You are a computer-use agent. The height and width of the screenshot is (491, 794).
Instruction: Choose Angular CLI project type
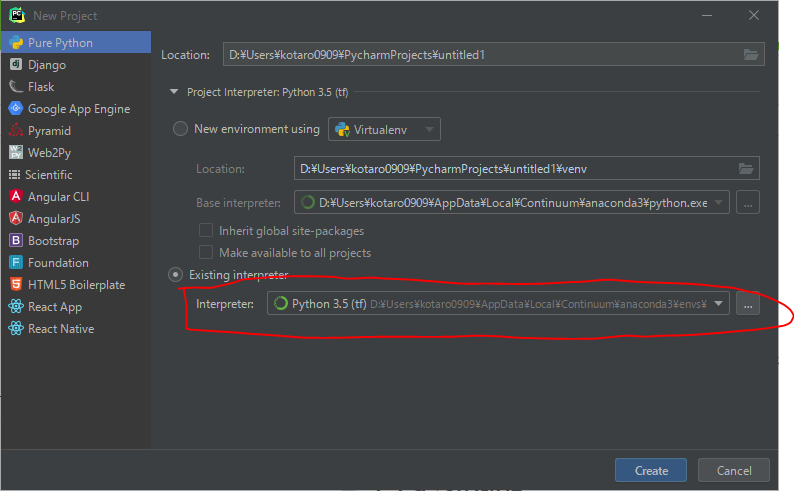[76, 196]
